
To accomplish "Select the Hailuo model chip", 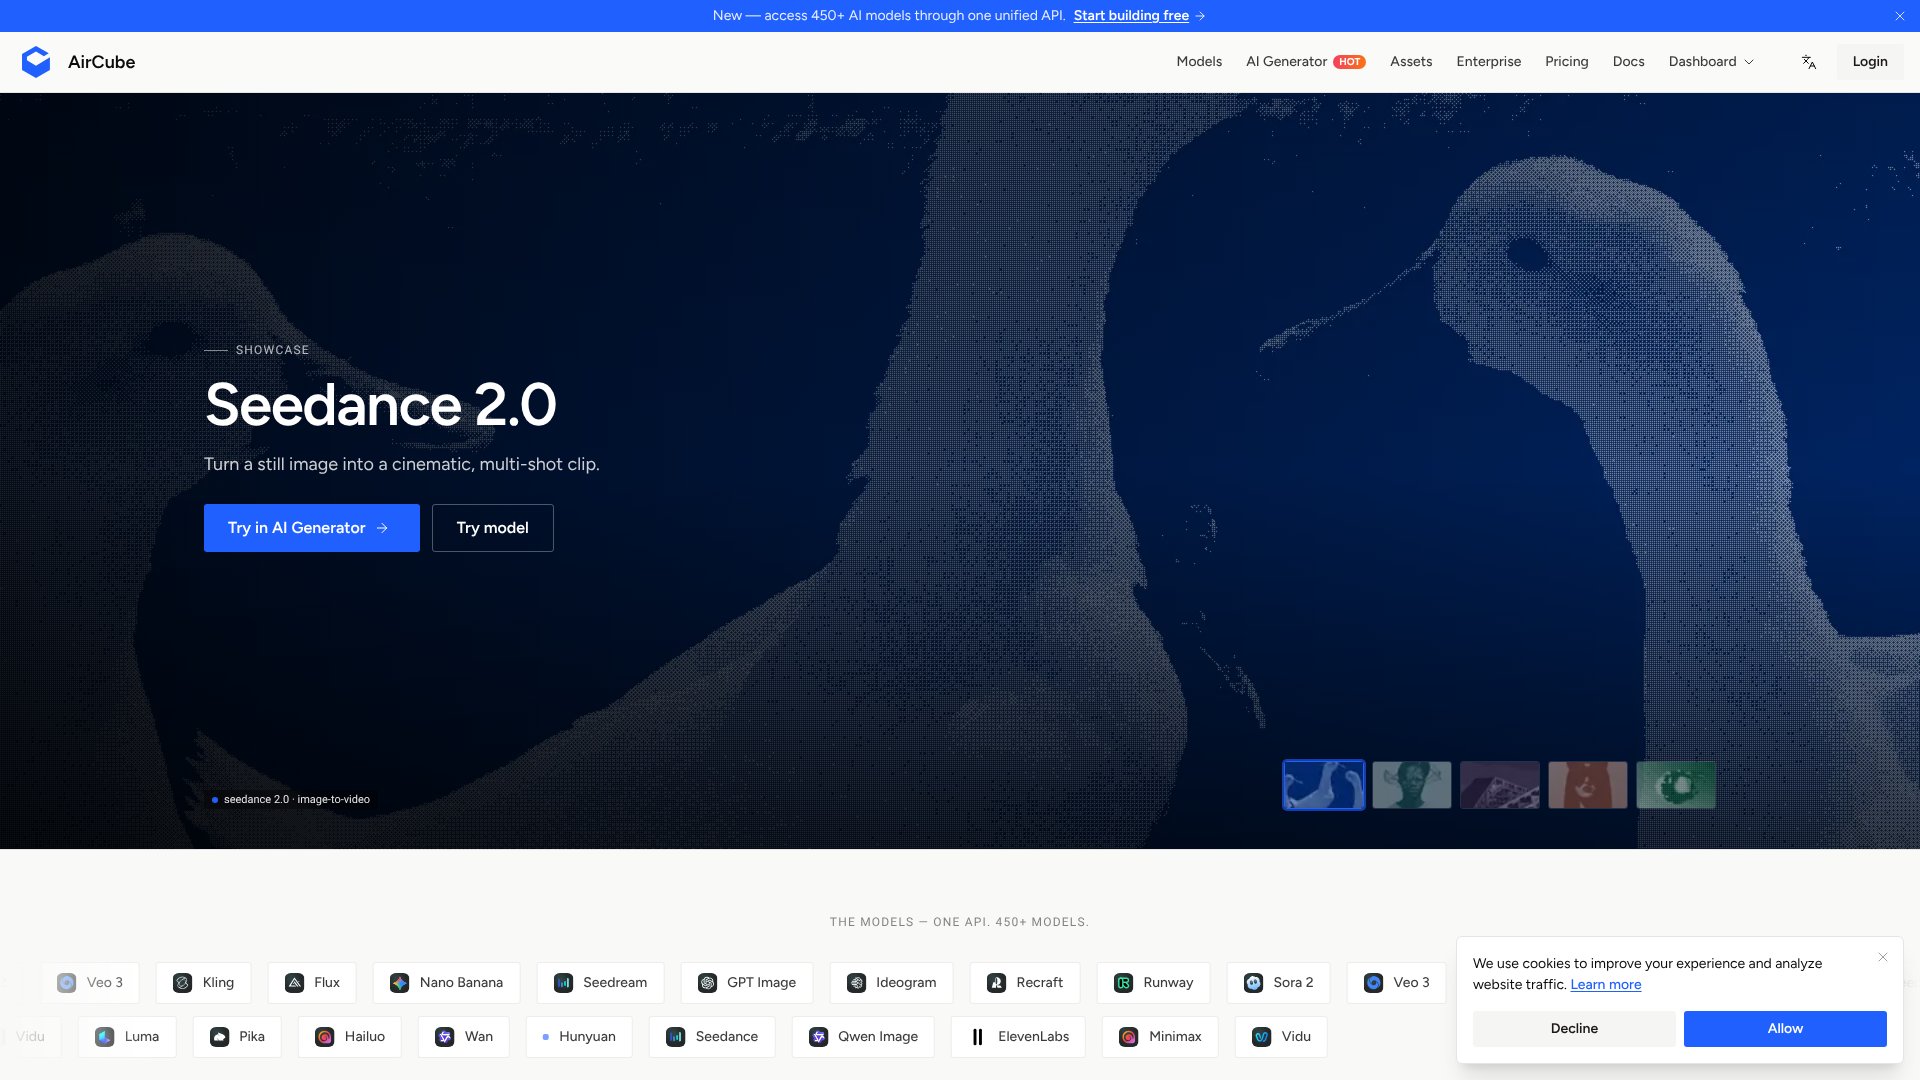I will [x=350, y=1037].
